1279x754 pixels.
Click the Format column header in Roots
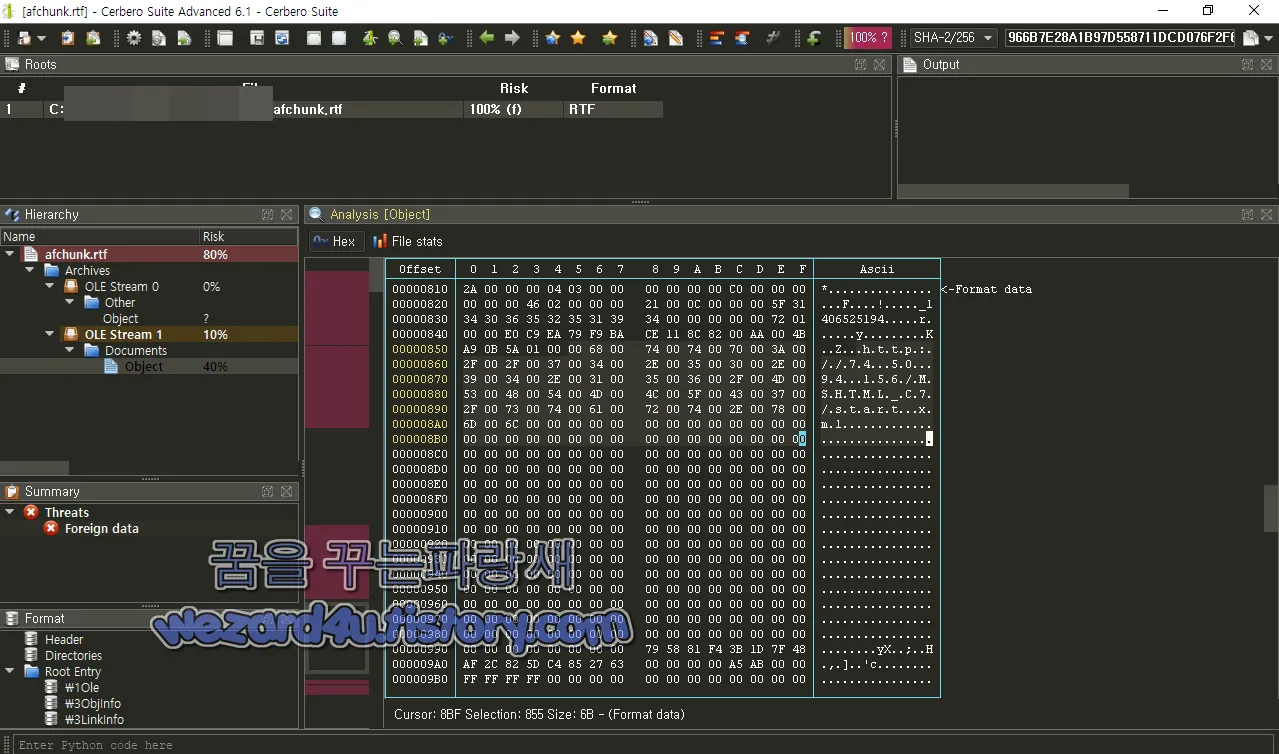pos(613,88)
